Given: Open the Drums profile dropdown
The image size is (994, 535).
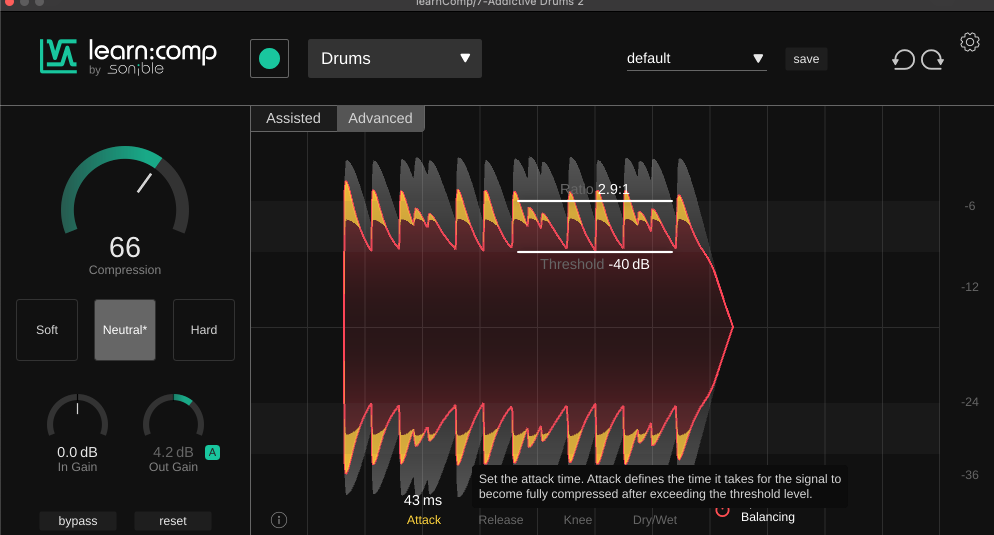Looking at the screenshot, I should click(395, 59).
